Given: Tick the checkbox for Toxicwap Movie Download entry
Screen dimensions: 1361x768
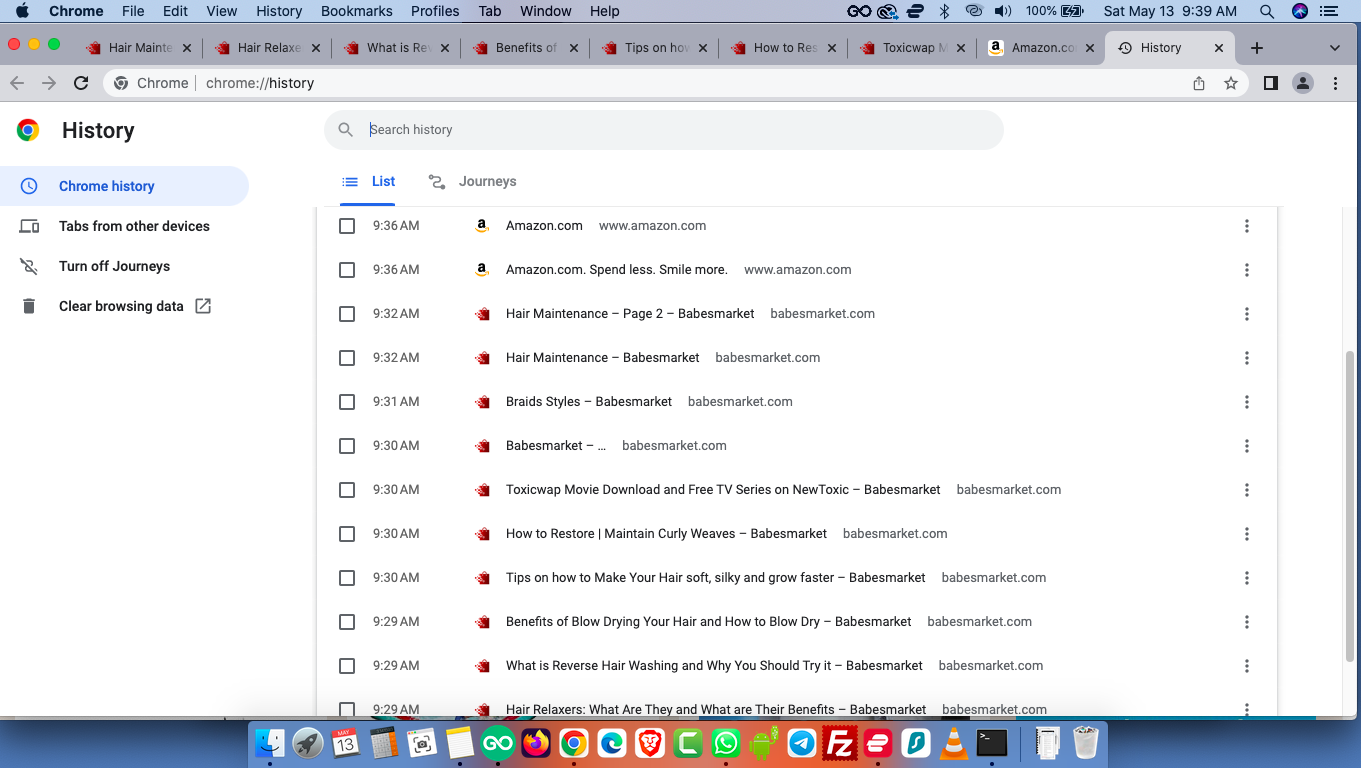Looking at the screenshot, I should click(x=347, y=490).
